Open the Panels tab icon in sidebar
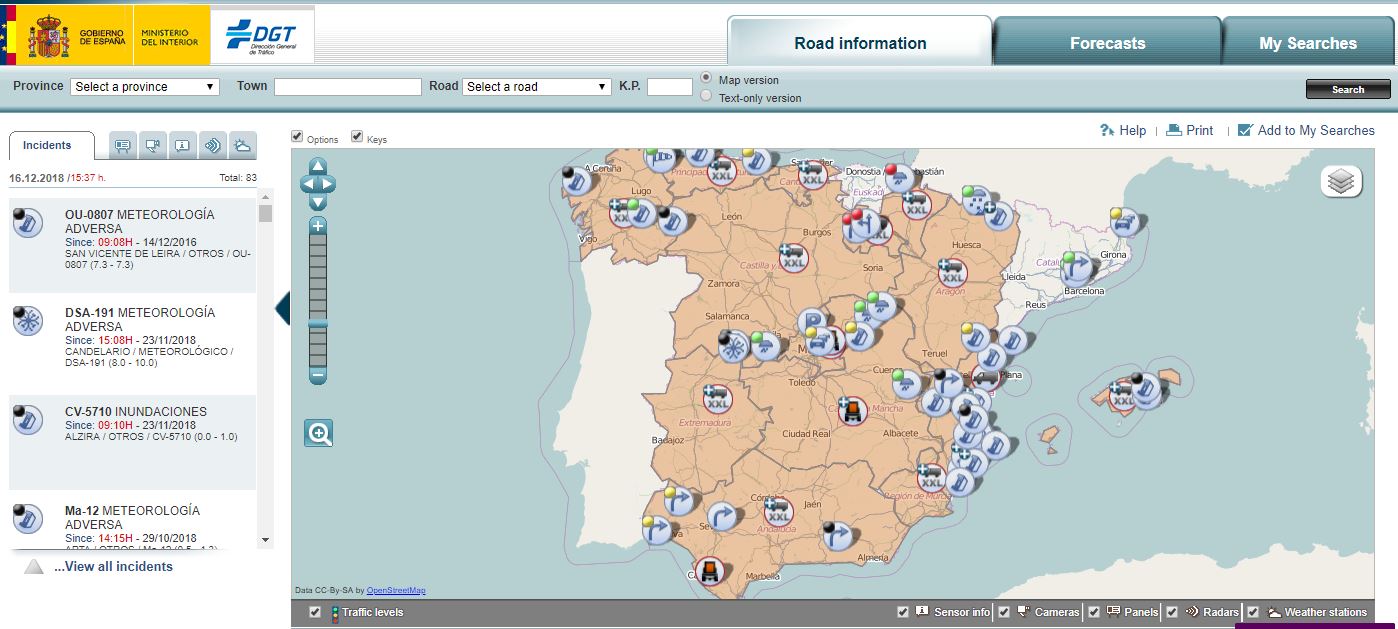 pyautogui.click(x=122, y=145)
